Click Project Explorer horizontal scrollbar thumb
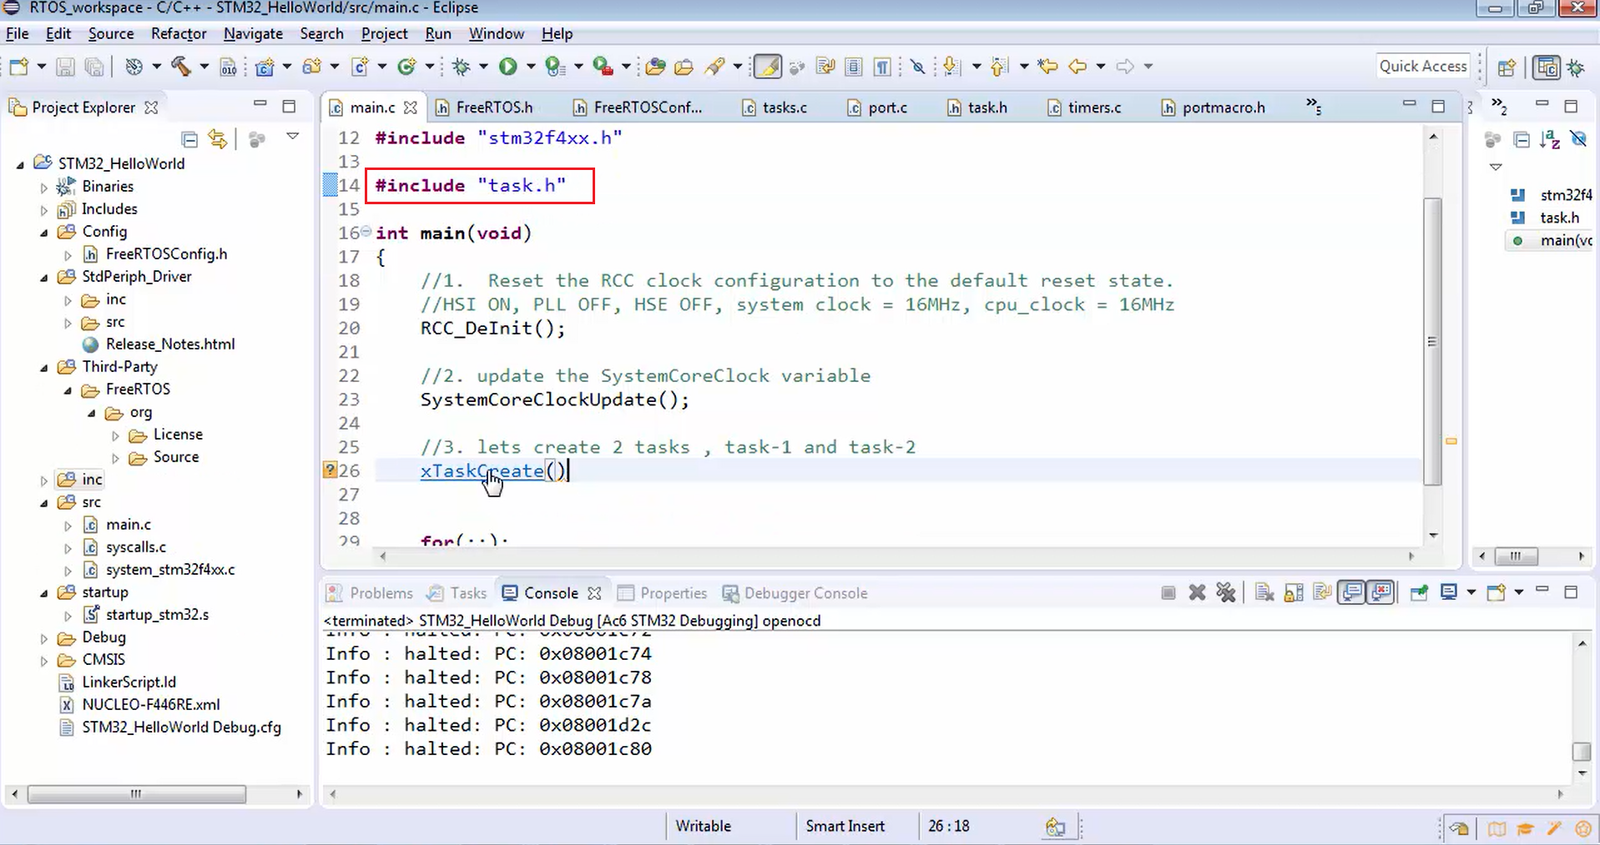 [136, 794]
